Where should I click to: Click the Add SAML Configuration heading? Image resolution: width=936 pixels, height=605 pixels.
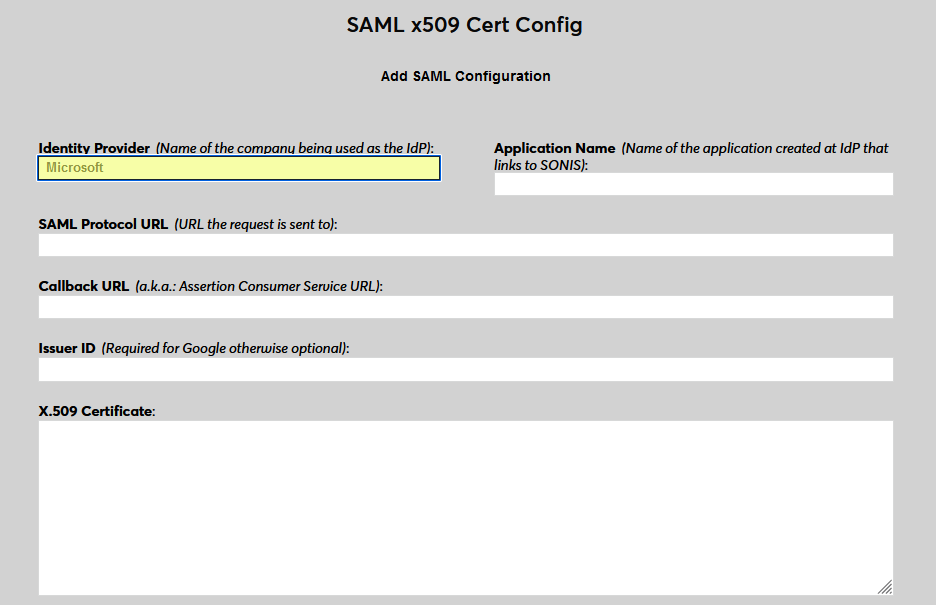point(465,76)
